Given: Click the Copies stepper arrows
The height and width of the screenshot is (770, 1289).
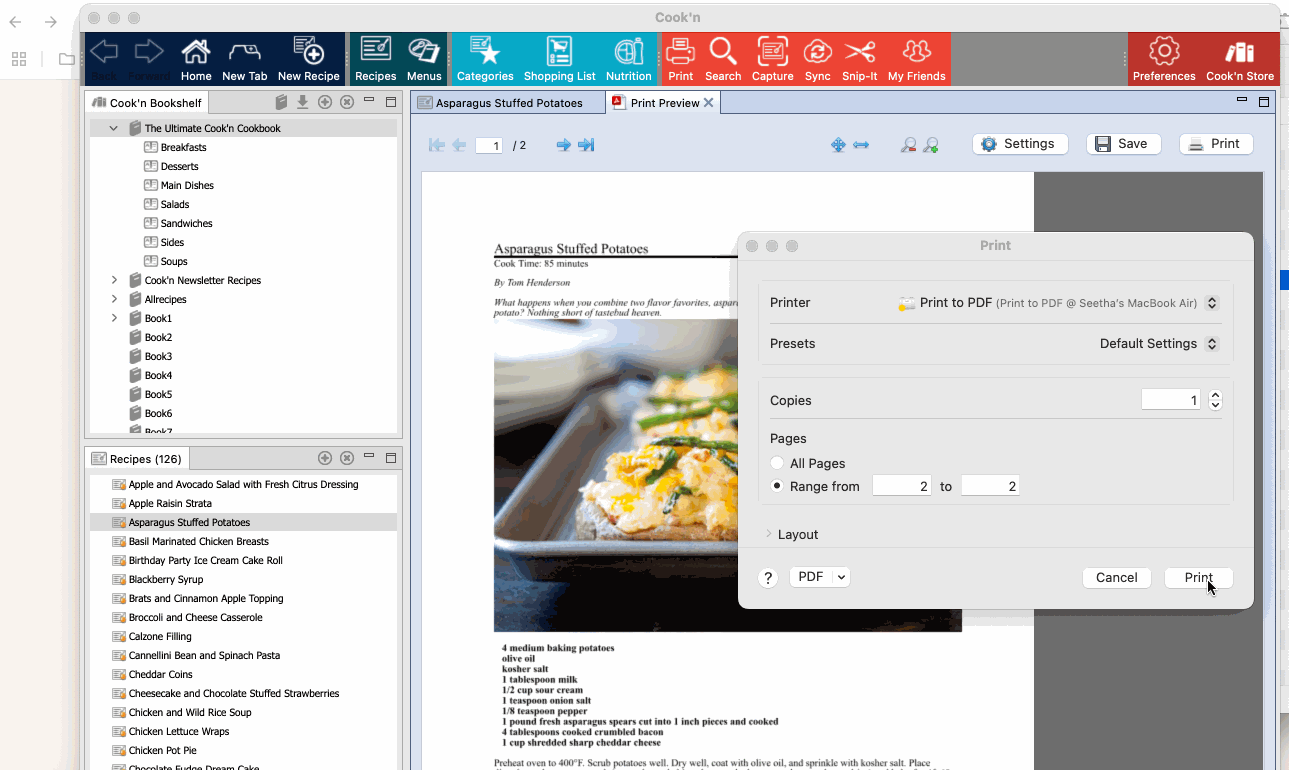Looking at the screenshot, I should point(1215,400).
